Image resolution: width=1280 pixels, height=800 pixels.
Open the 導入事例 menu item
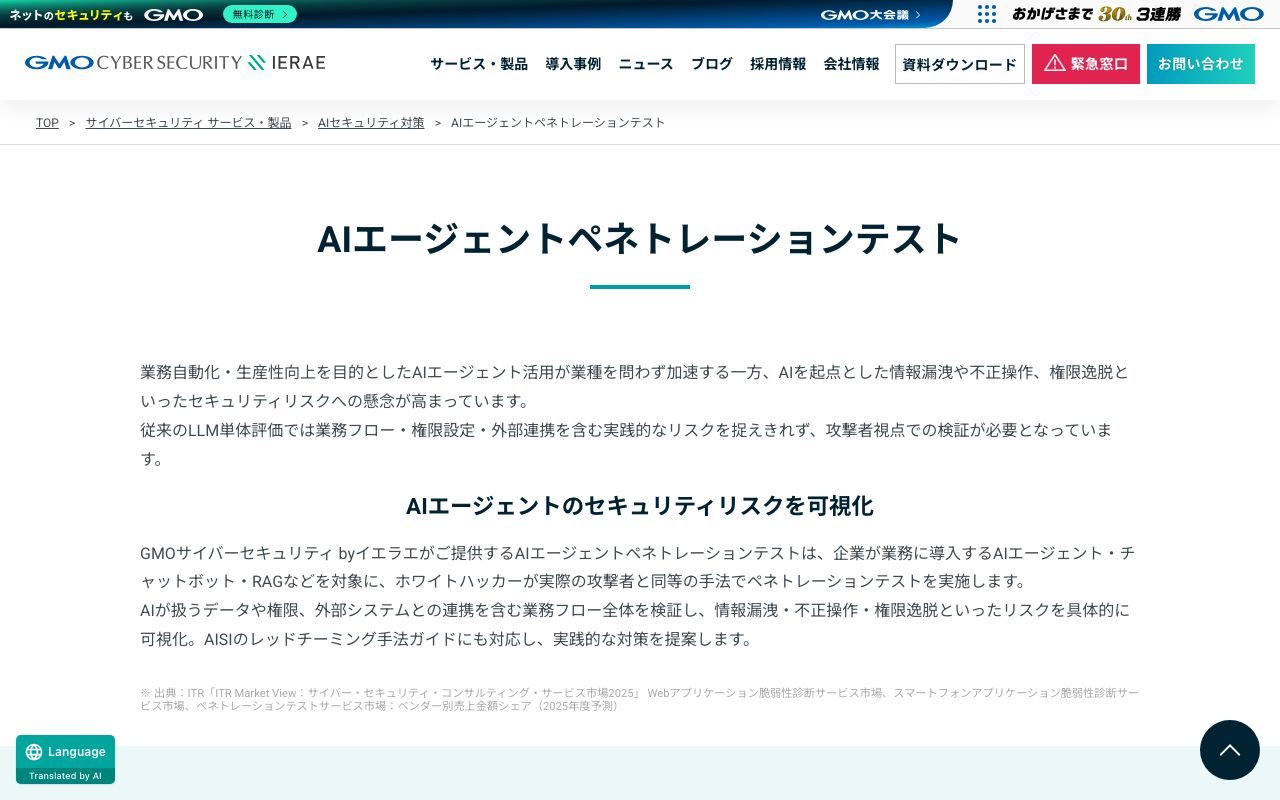(x=573, y=64)
